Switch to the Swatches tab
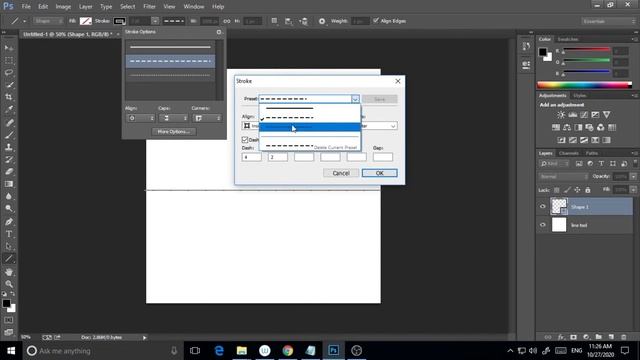640x360 pixels. click(x=568, y=39)
